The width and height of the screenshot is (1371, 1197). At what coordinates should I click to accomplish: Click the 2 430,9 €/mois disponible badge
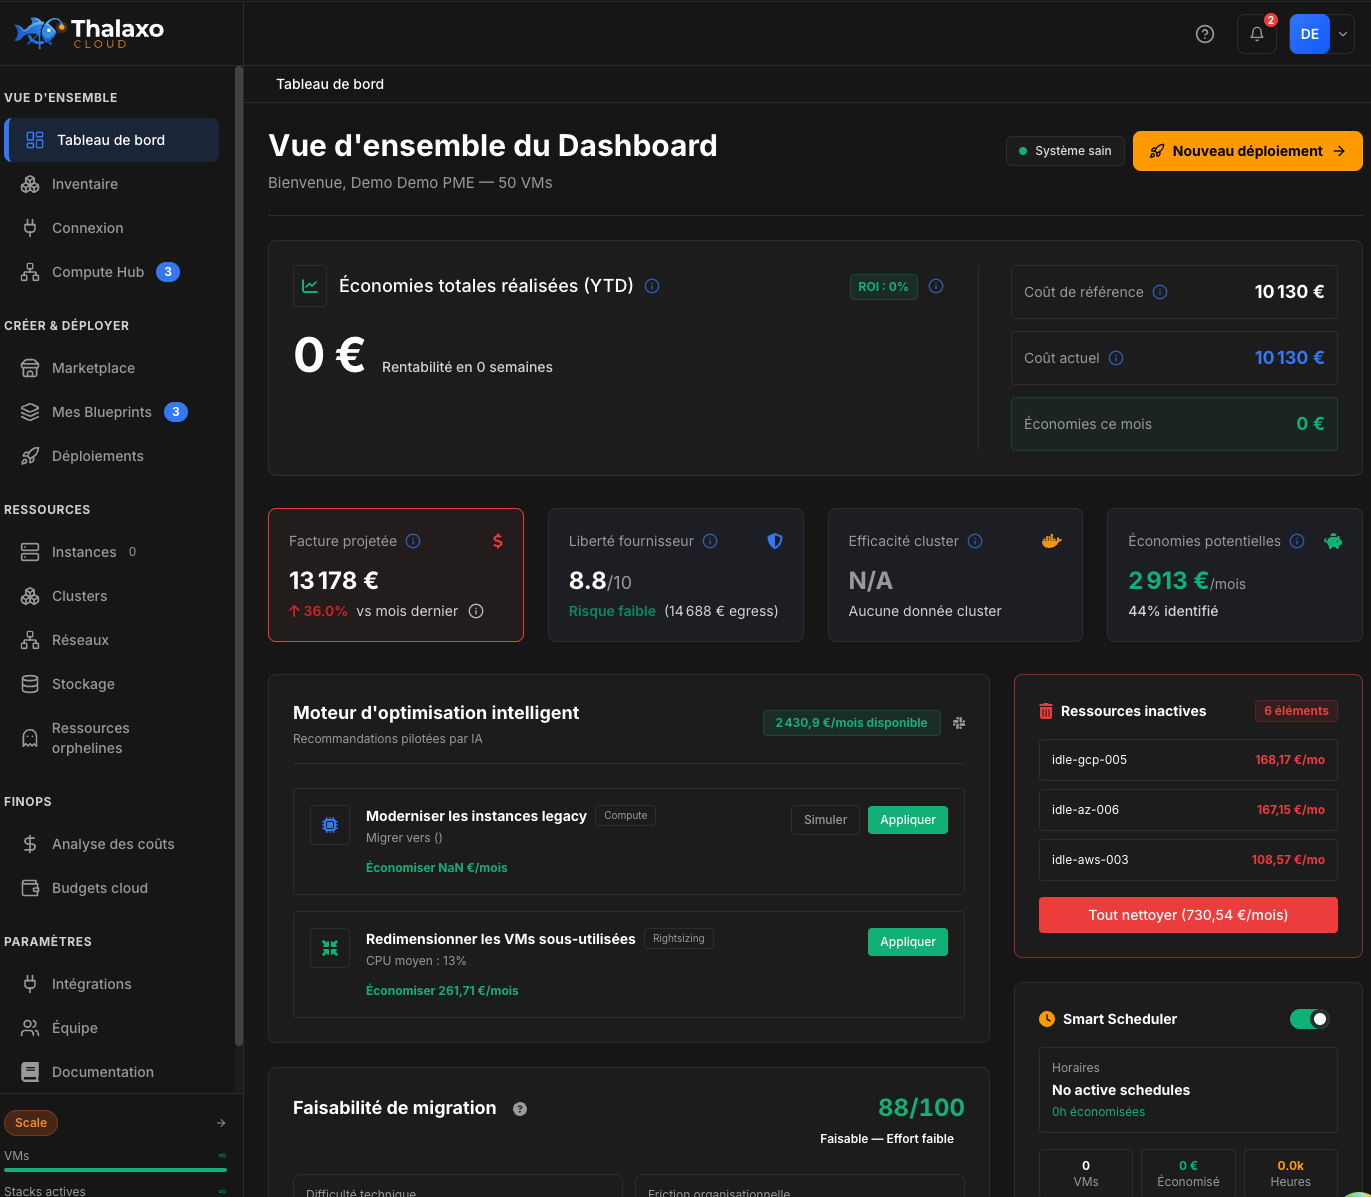pyautogui.click(x=851, y=723)
